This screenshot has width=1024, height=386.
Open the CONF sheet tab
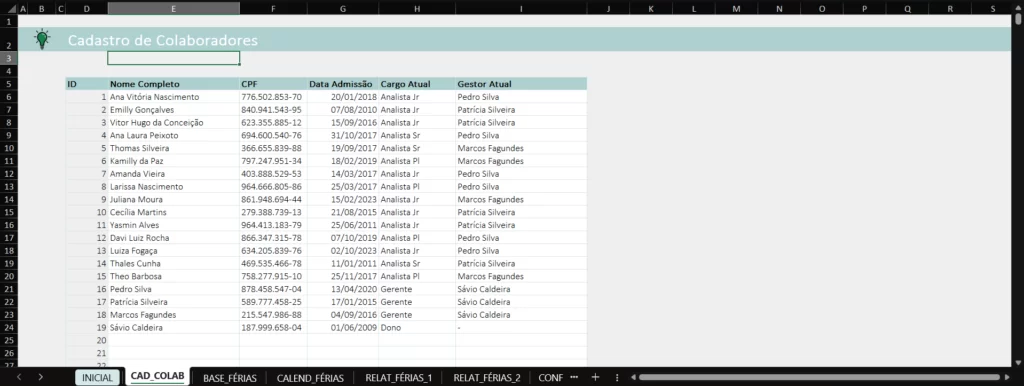click(551, 378)
